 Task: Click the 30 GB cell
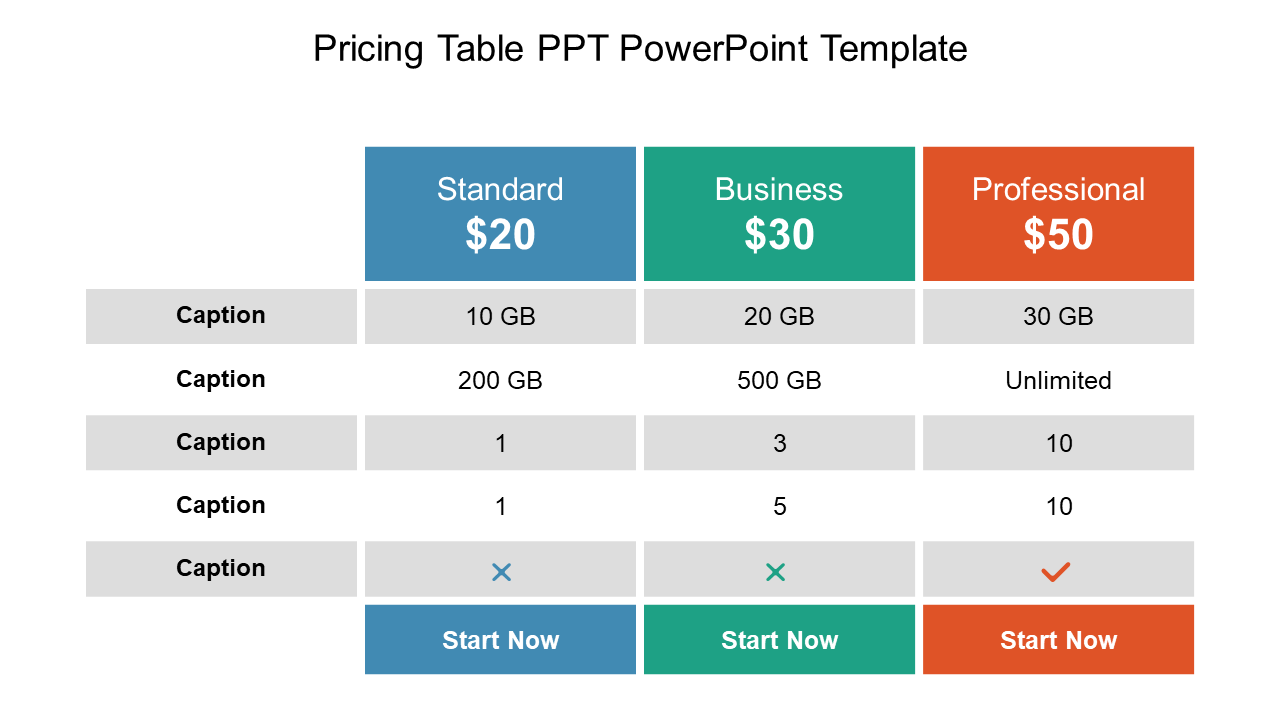coord(1058,317)
